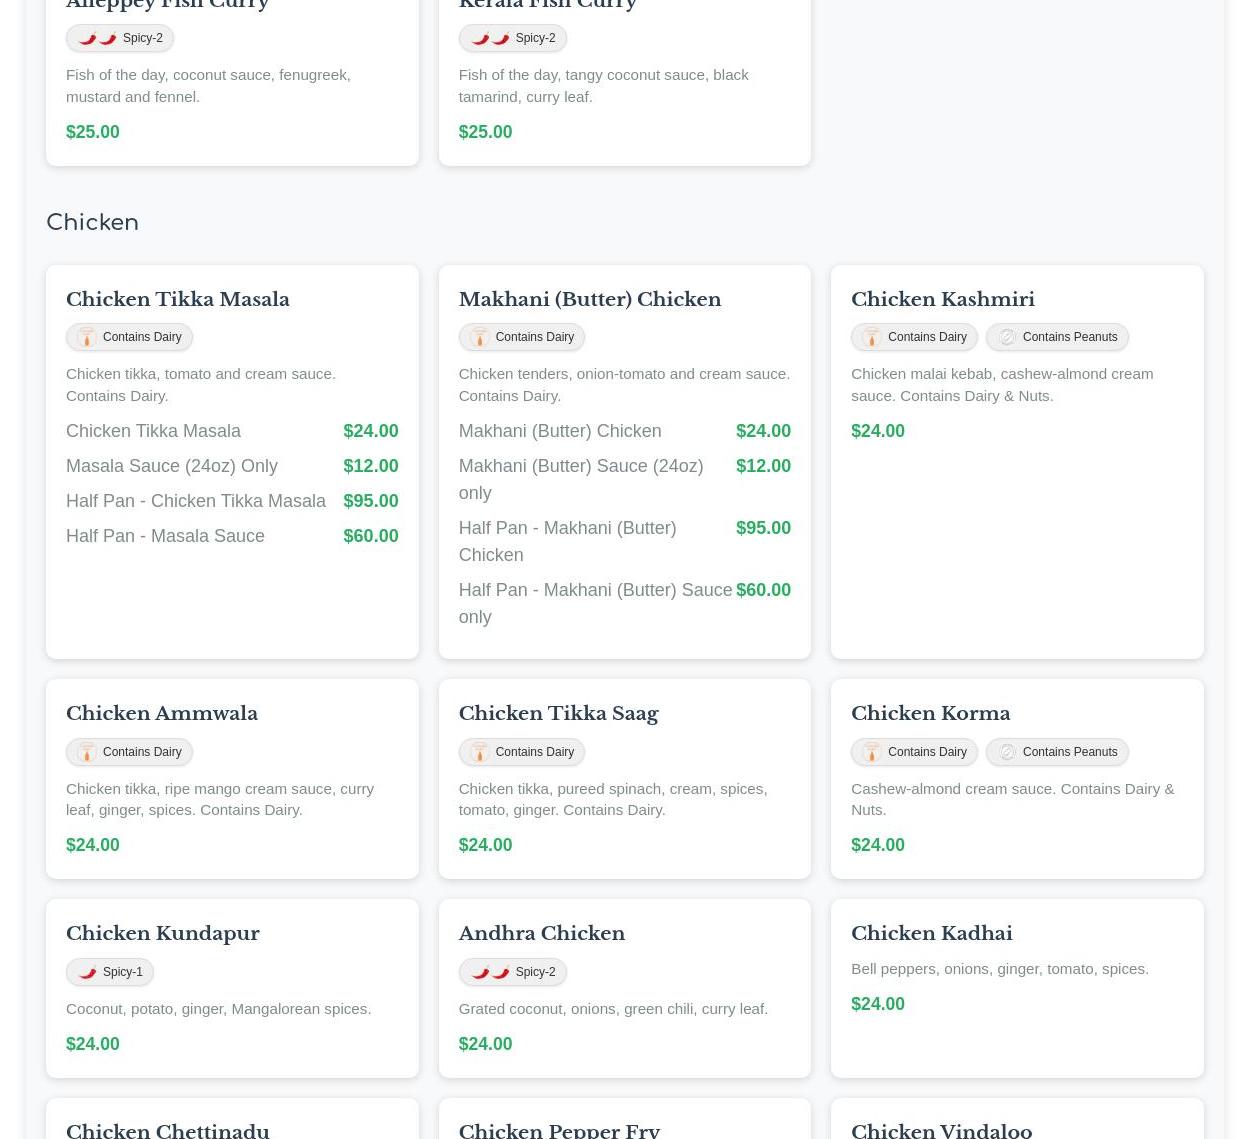This screenshot has width=1250, height=1139.
Task: Click Coconut, potato description on Chicken Kundapur
Action: point(218,1008)
